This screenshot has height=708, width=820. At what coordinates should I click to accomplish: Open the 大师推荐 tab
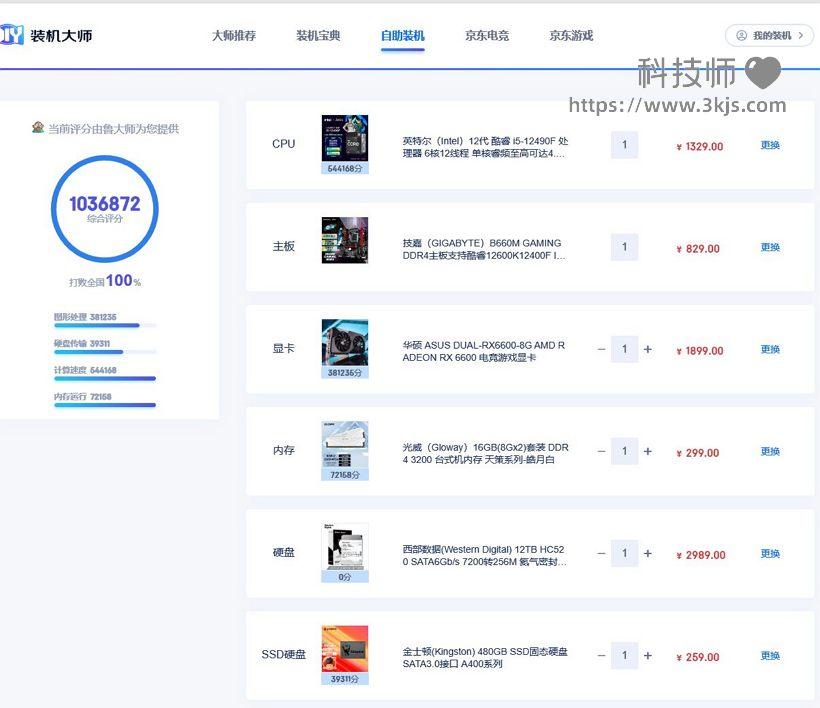tap(234, 36)
